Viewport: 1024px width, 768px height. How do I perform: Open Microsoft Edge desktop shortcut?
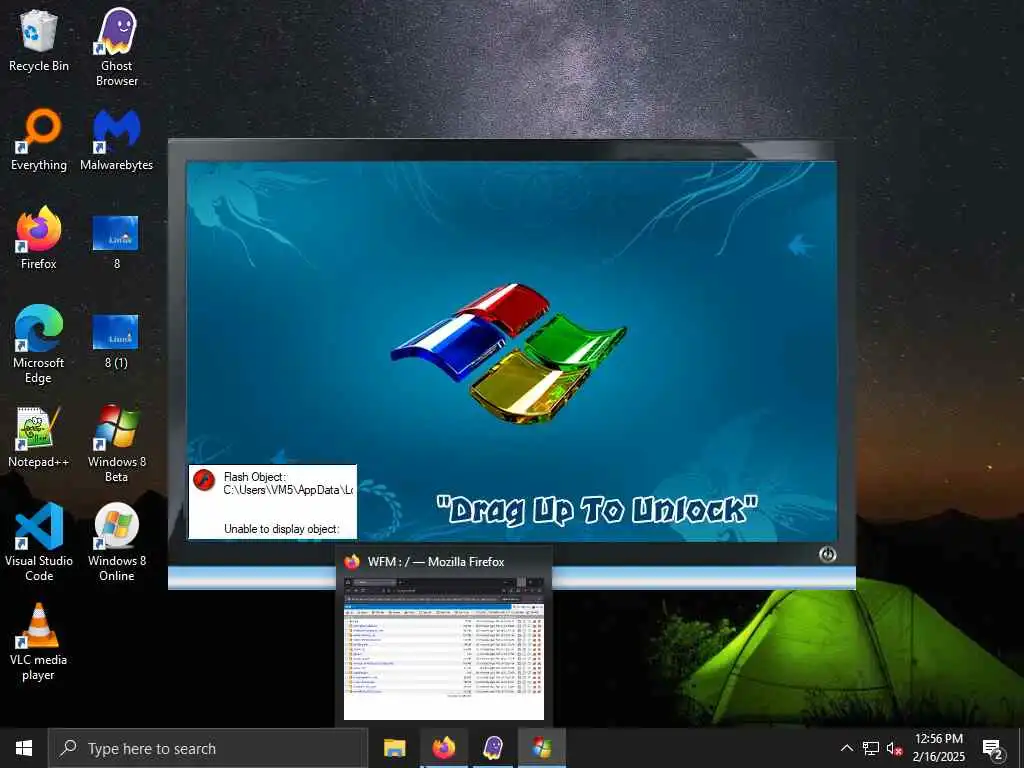pos(39,344)
